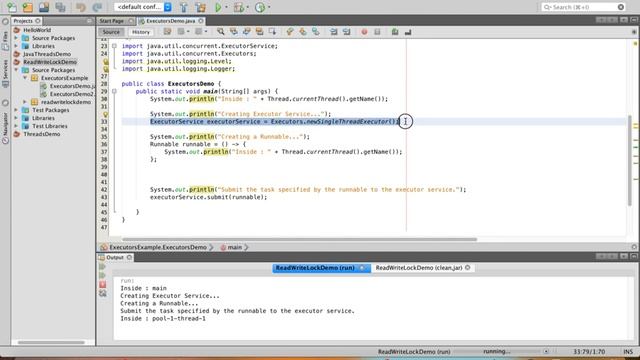Click the Shift Line Right icon
The width and height of the screenshot is (640, 360).
point(347,32)
